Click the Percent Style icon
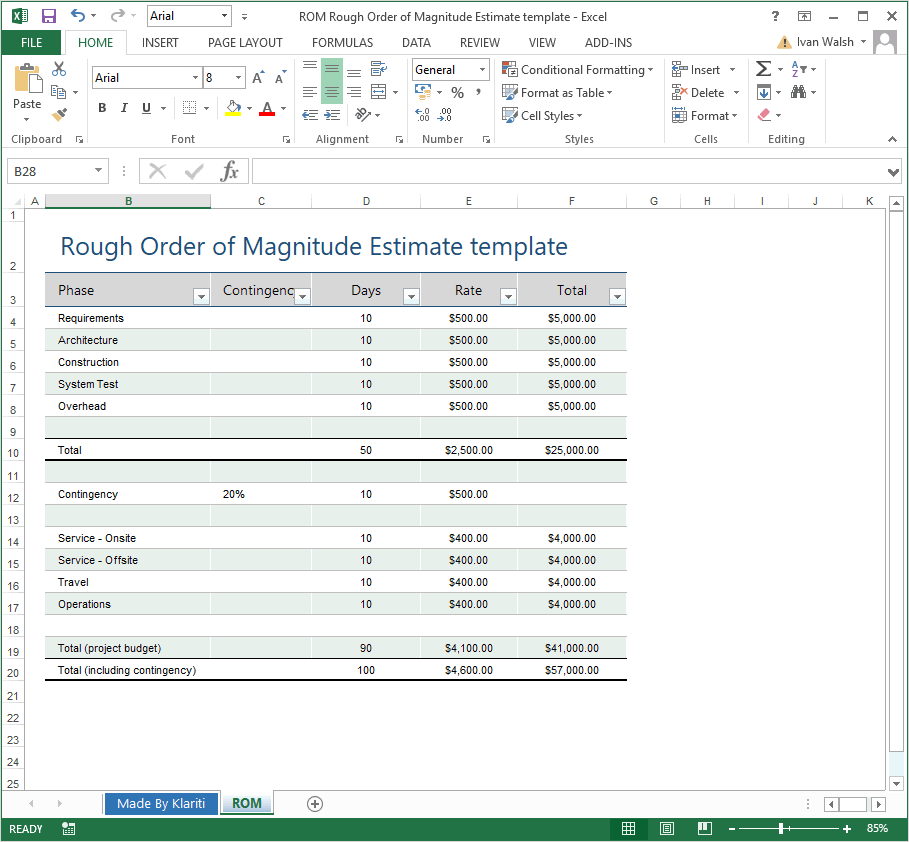Image resolution: width=909 pixels, height=842 pixels. (x=457, y=92)
